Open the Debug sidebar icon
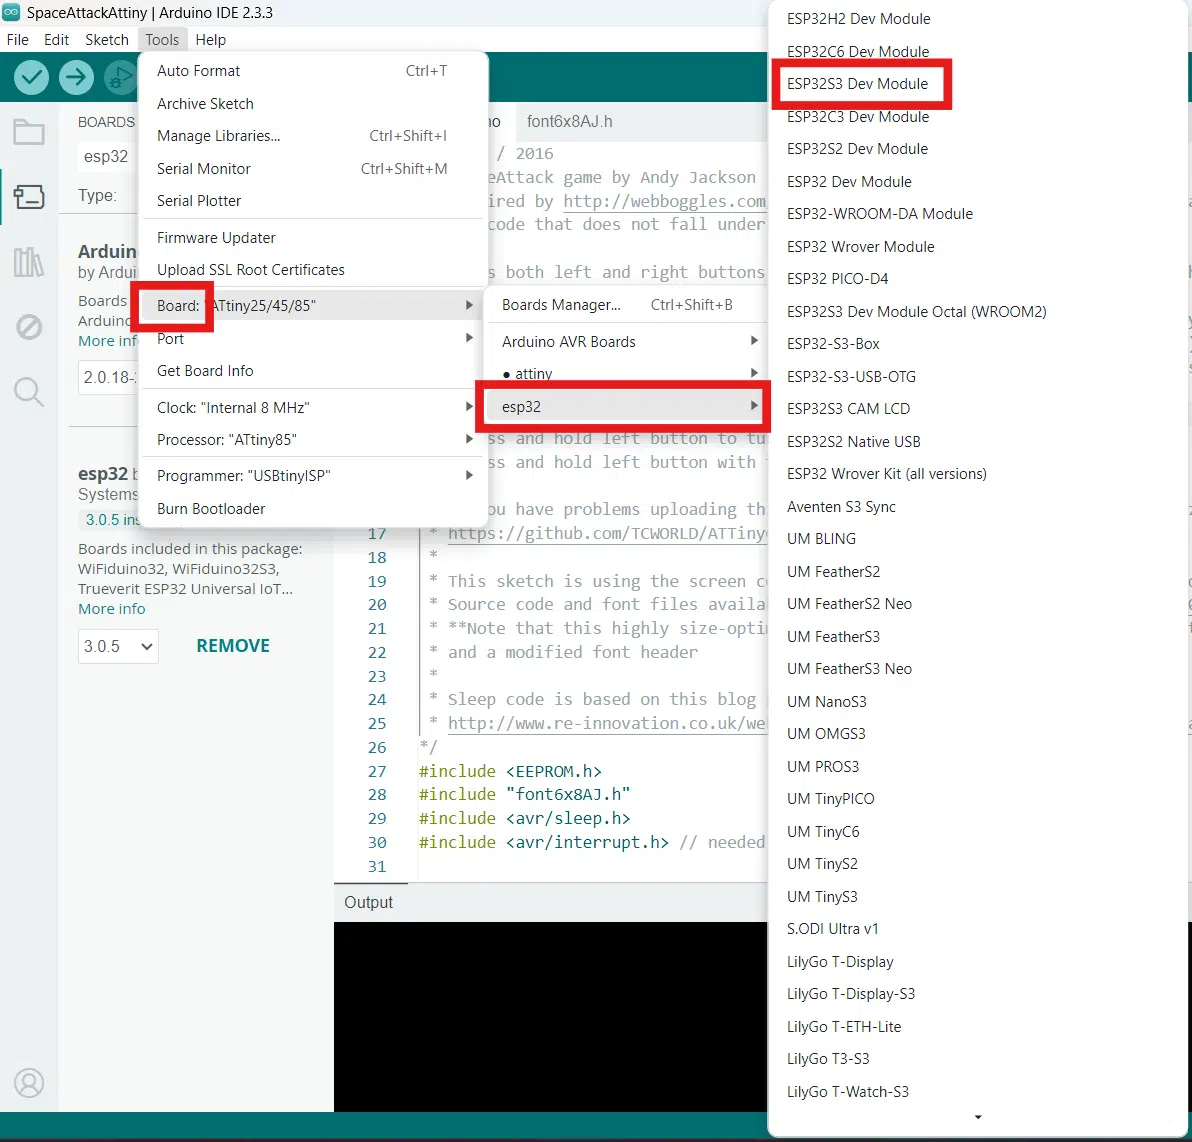This screenshot has height=1142, width=1192. tap(29, 328)
